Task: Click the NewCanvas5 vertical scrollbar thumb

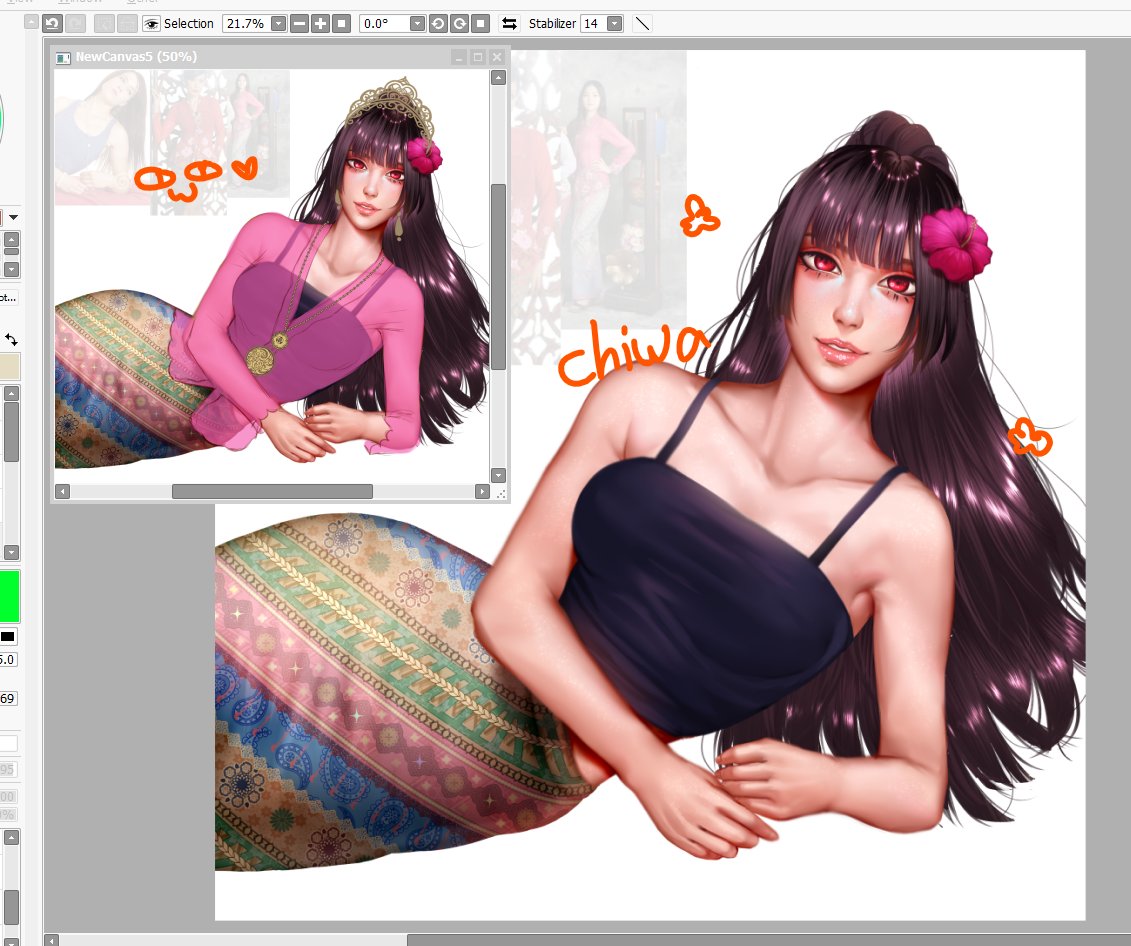Action: 498,277
